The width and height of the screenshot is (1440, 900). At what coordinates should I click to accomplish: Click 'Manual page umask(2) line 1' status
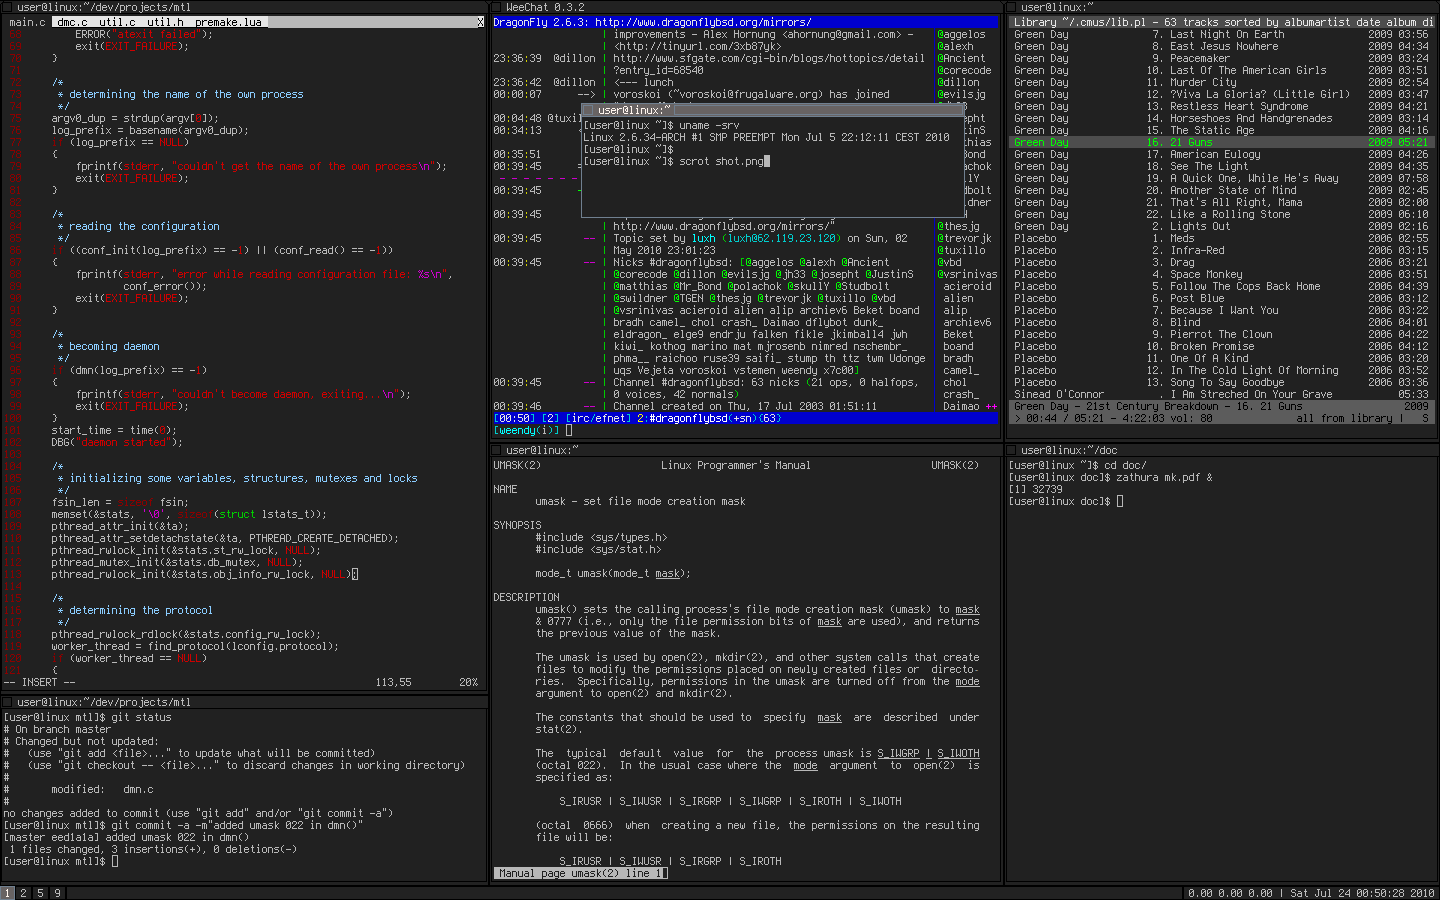point(581,873)
